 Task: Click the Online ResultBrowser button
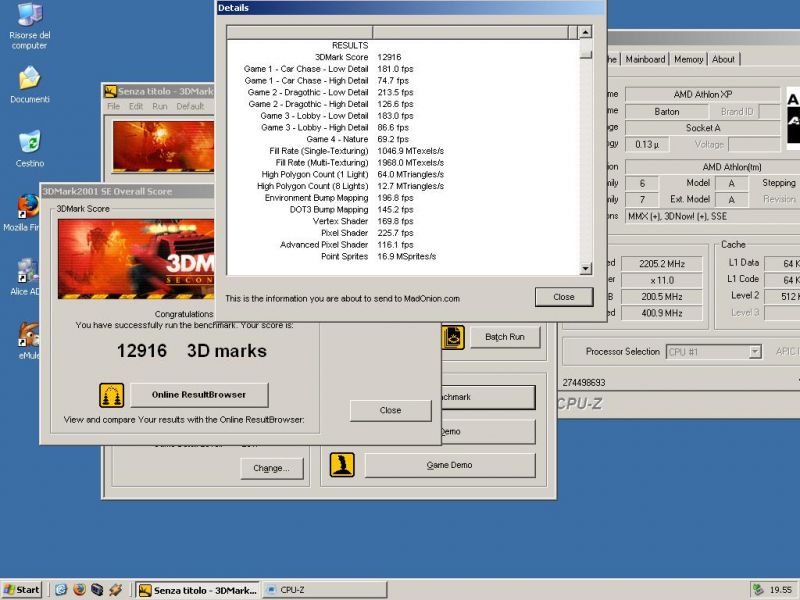point(199,394)
